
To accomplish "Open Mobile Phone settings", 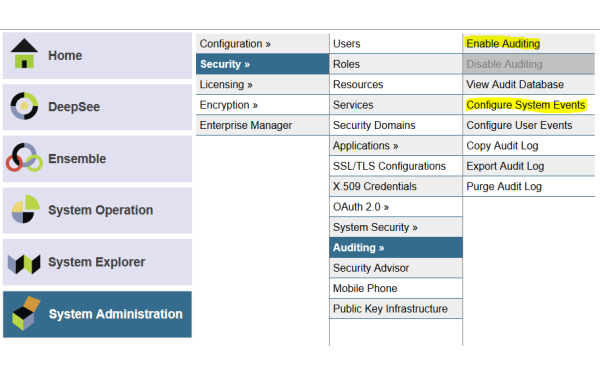I will (396, 288).
